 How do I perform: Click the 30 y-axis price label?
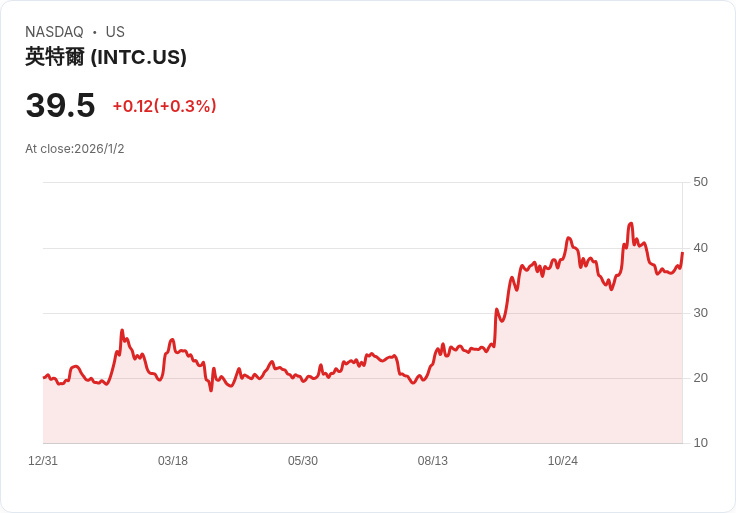tap(700, 313)
